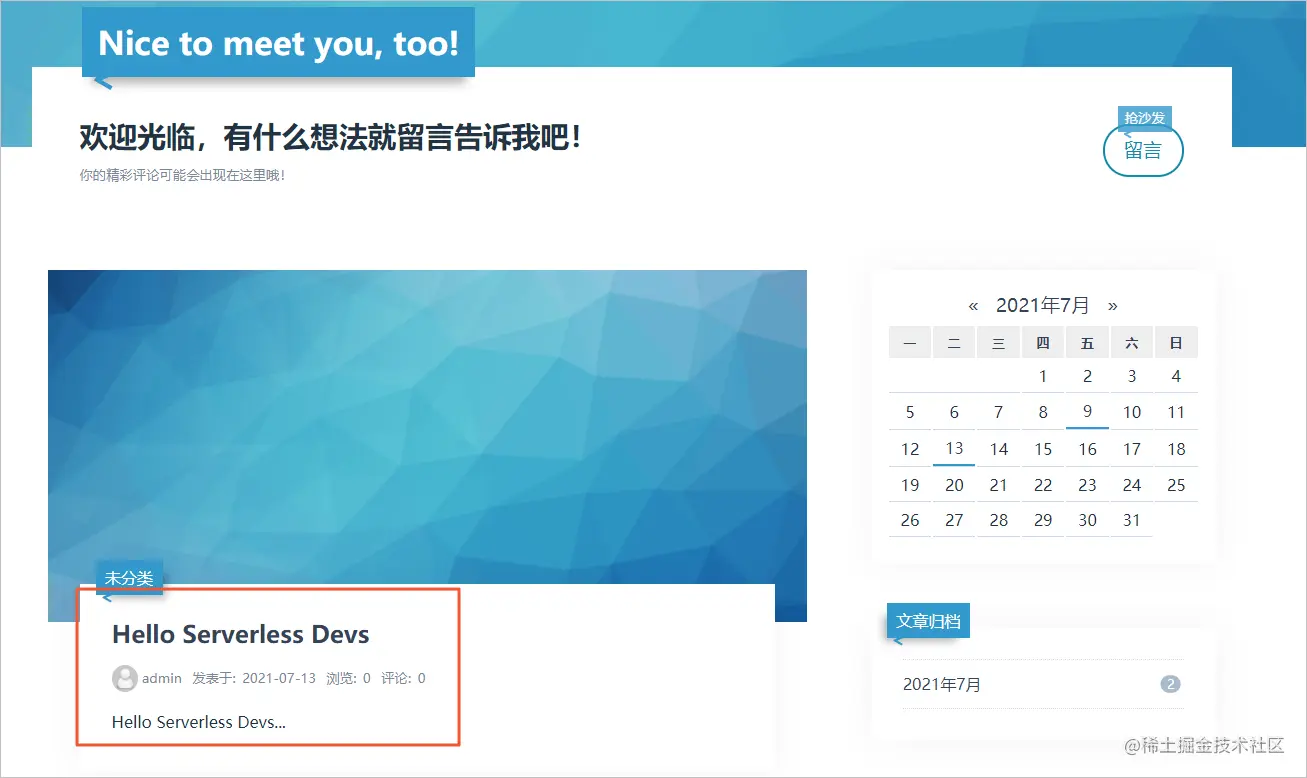
Task: Open the 2021年7月 archive link
Action: click(x=942, y=685)
